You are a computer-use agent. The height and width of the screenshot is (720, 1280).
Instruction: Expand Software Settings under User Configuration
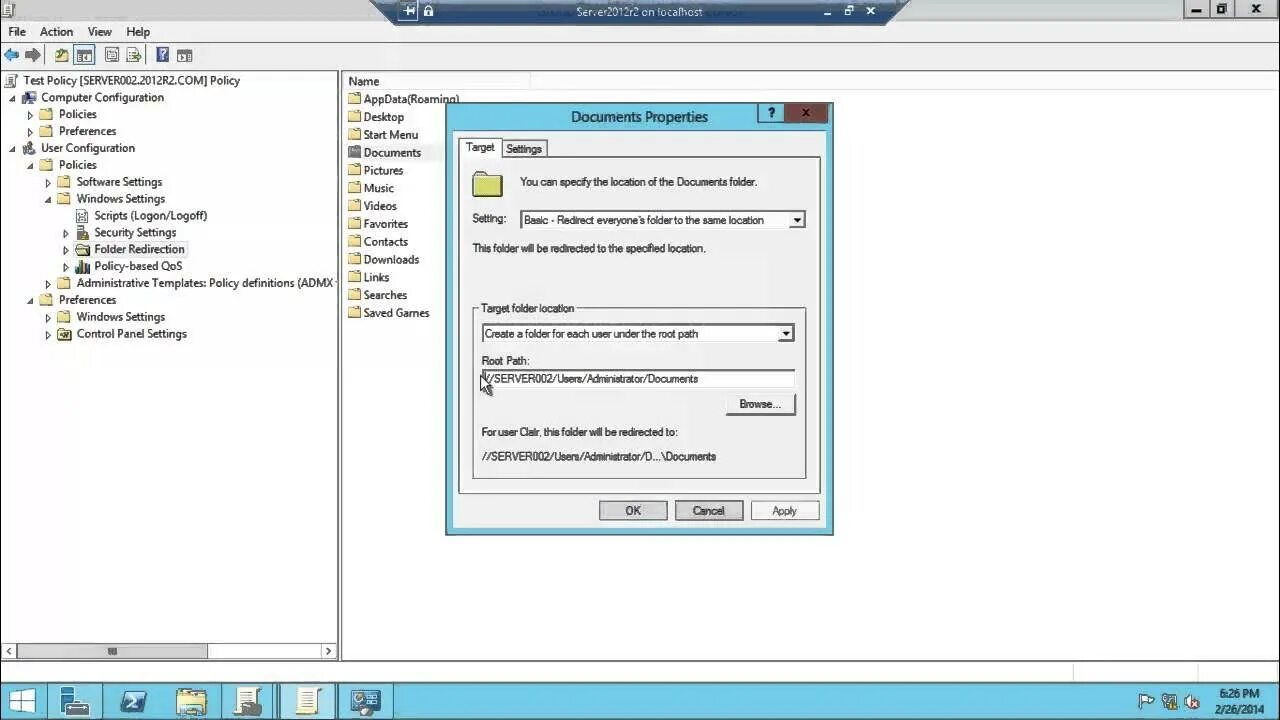click(x=48, y=182)
